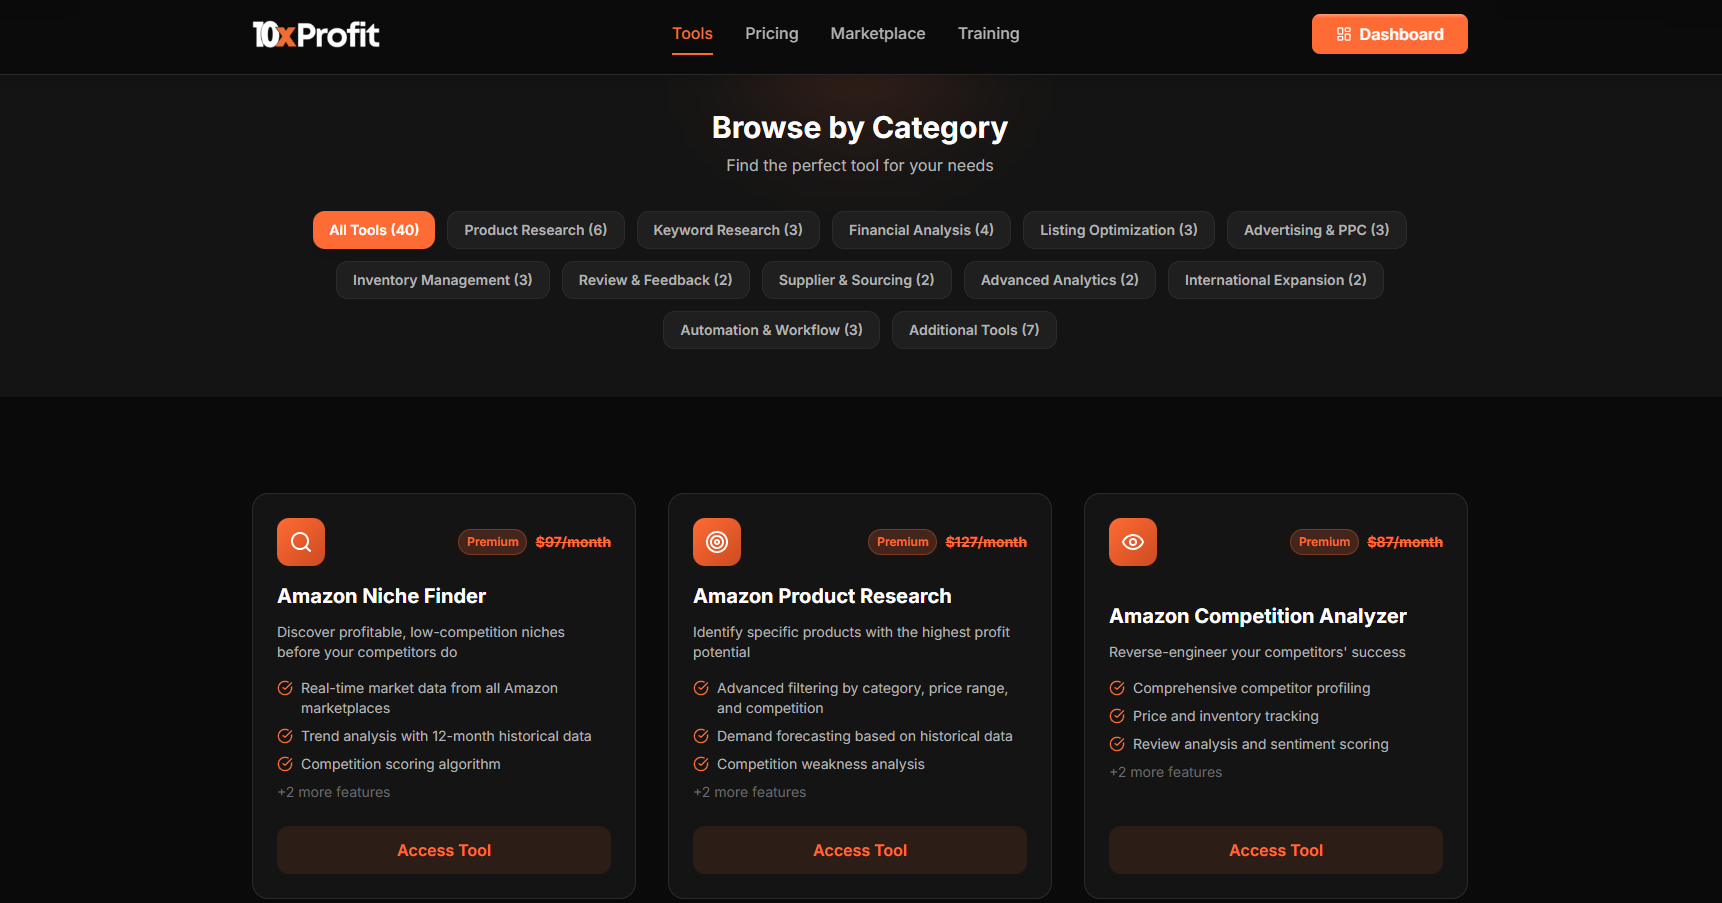
Task: Toggle the 'Inventory Management (3)' filter
Action: pyautogui.click(x=442, y=279)
